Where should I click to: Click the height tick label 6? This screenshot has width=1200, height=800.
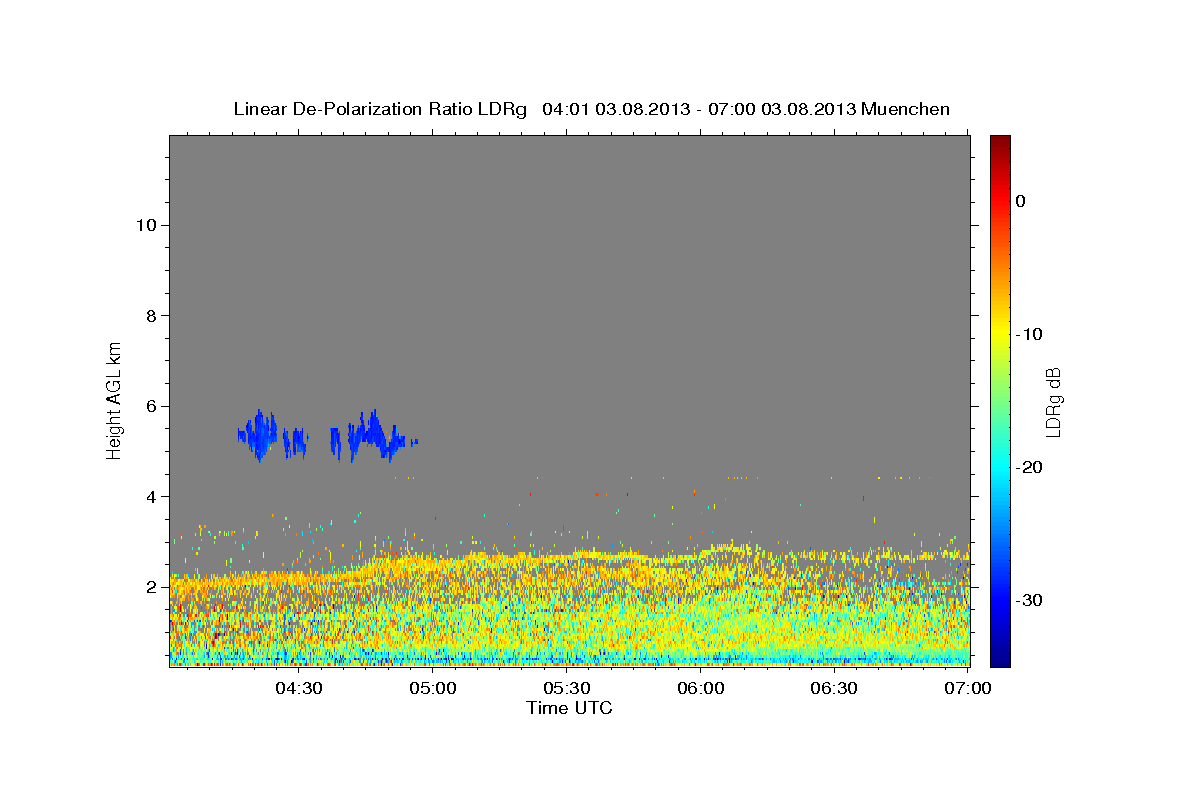pyautogui.click(x=152, y=406)
